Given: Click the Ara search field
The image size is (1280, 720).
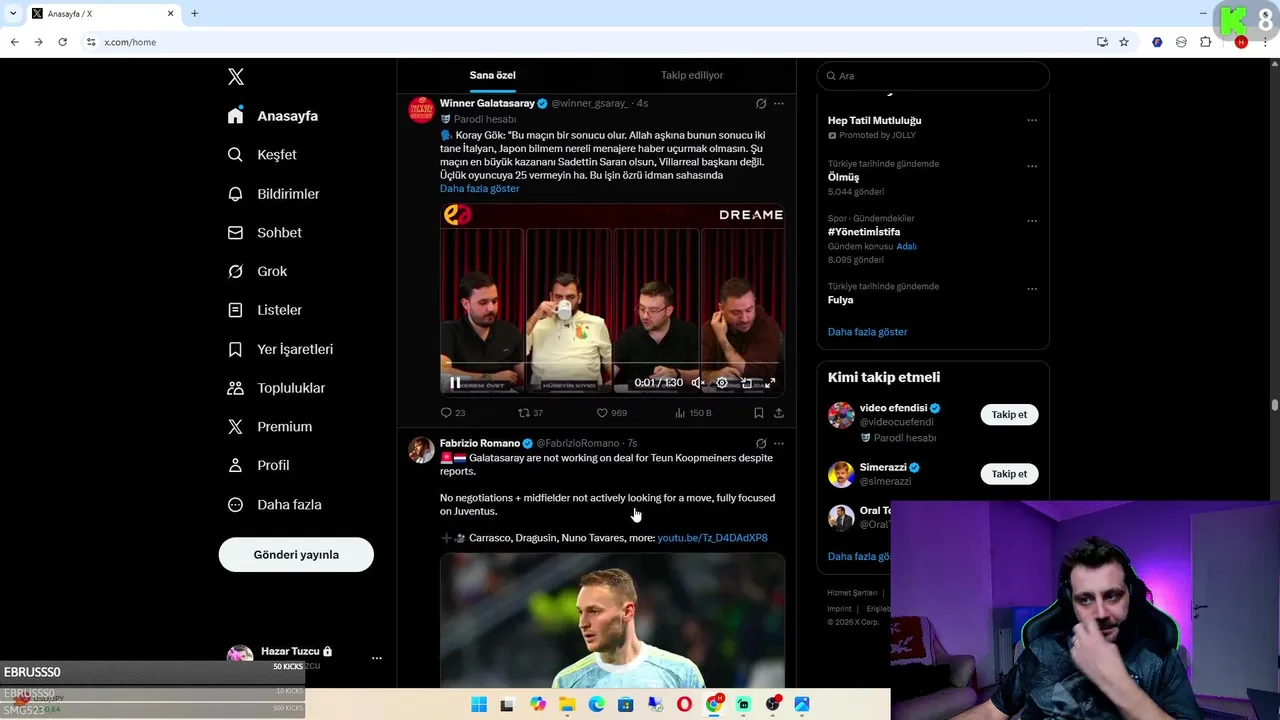Looking at the screenshot, I should coord(933,76).
